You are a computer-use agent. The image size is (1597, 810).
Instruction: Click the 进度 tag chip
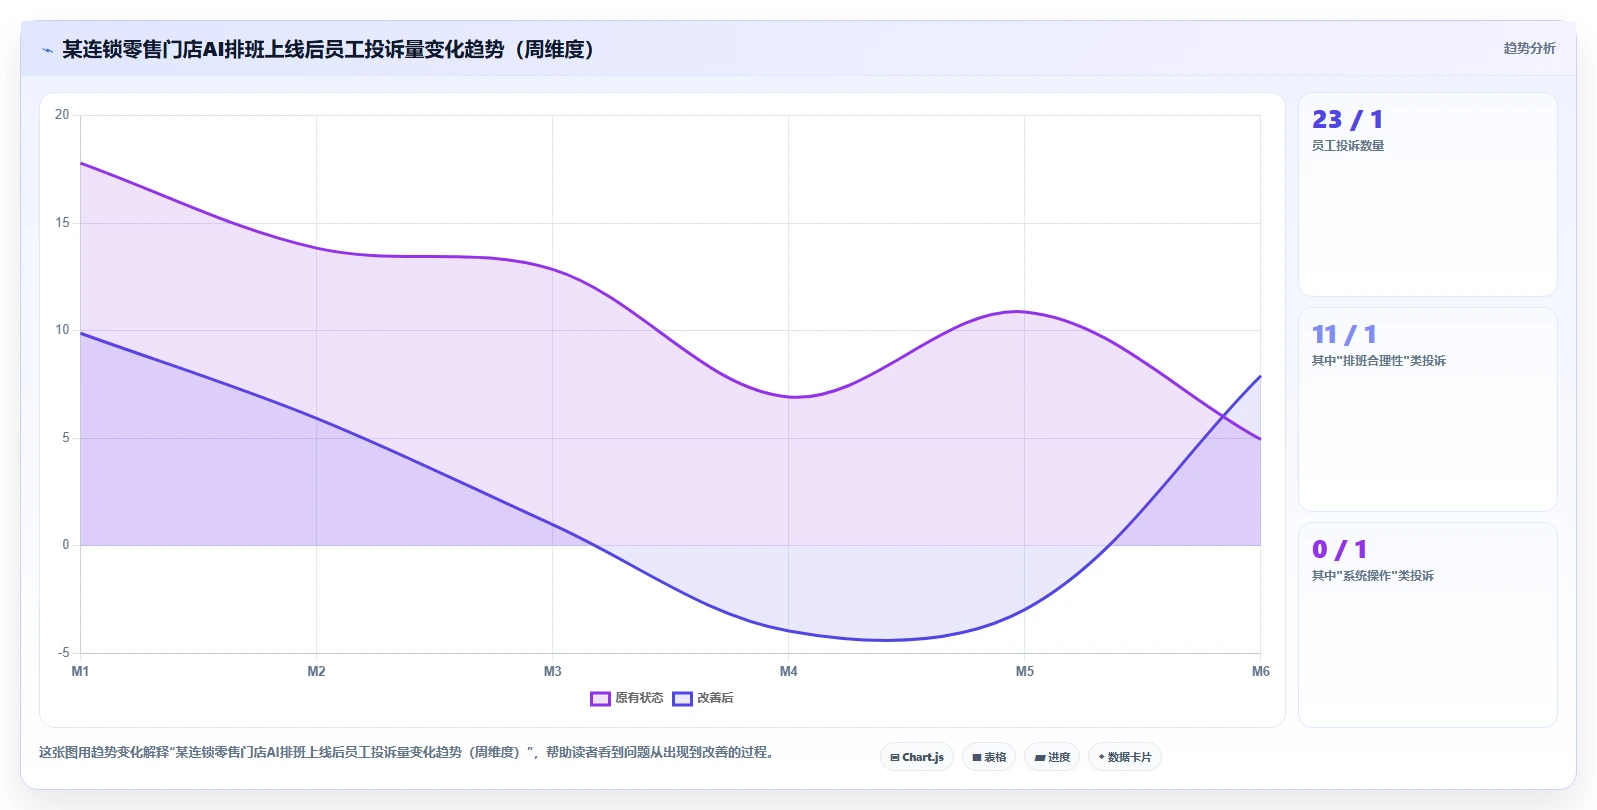tap(1052, 757)
